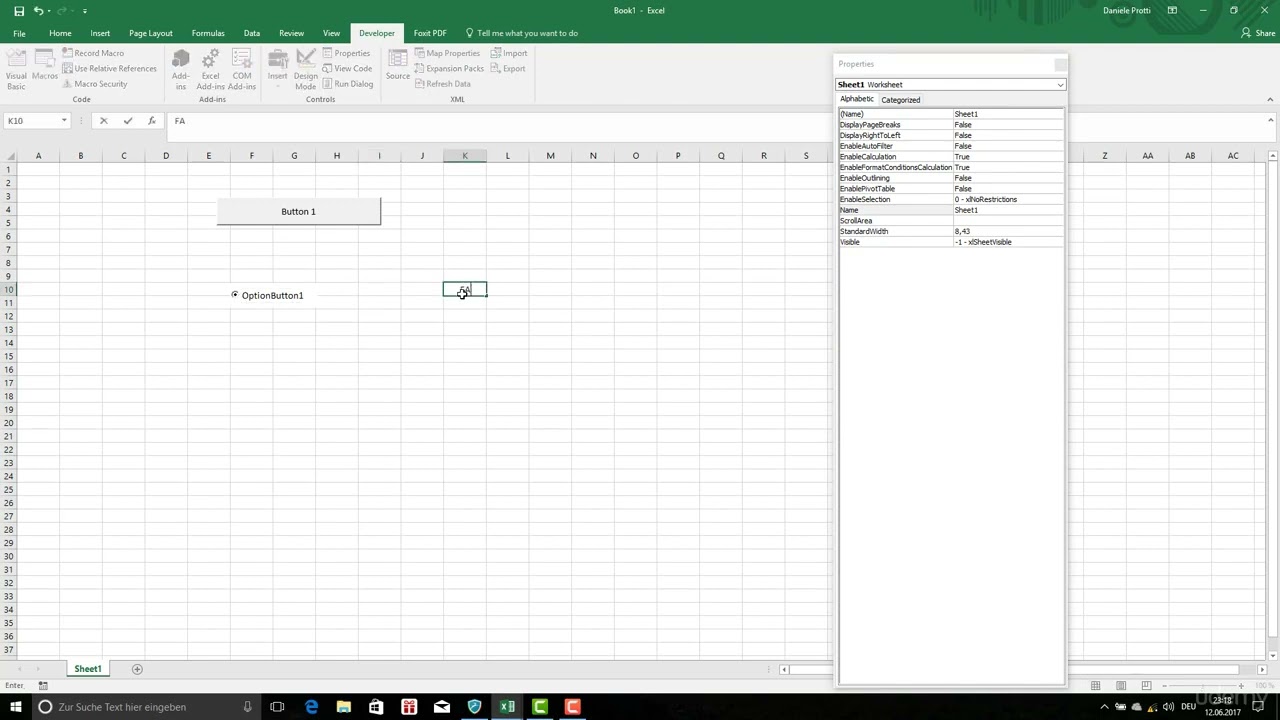Open Excel Add-ins manager
The width and height of the screenshot is (1280, 720).
click(210, 67)
